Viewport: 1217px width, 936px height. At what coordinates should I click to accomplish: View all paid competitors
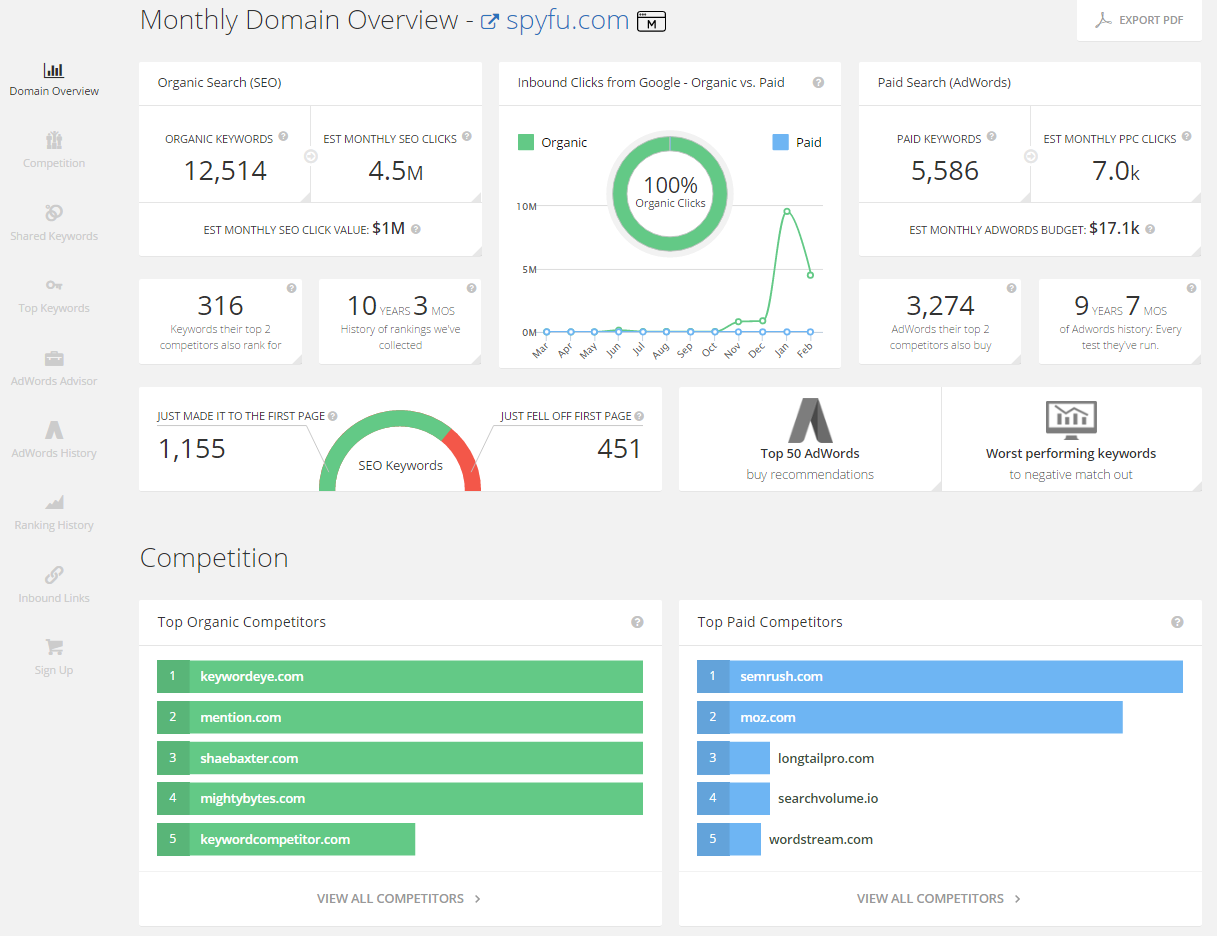pyautogui.click(x=940, y=898)
